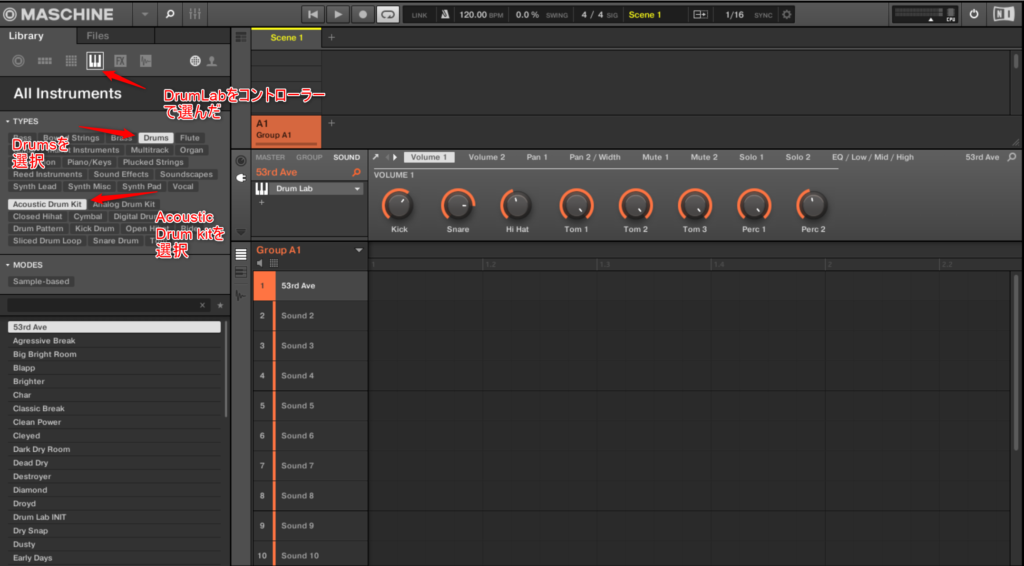Switch to the Volume 2 parameter page
Image resolution: width=1024 pixels, height=566 pixels.
click(486, 157)
